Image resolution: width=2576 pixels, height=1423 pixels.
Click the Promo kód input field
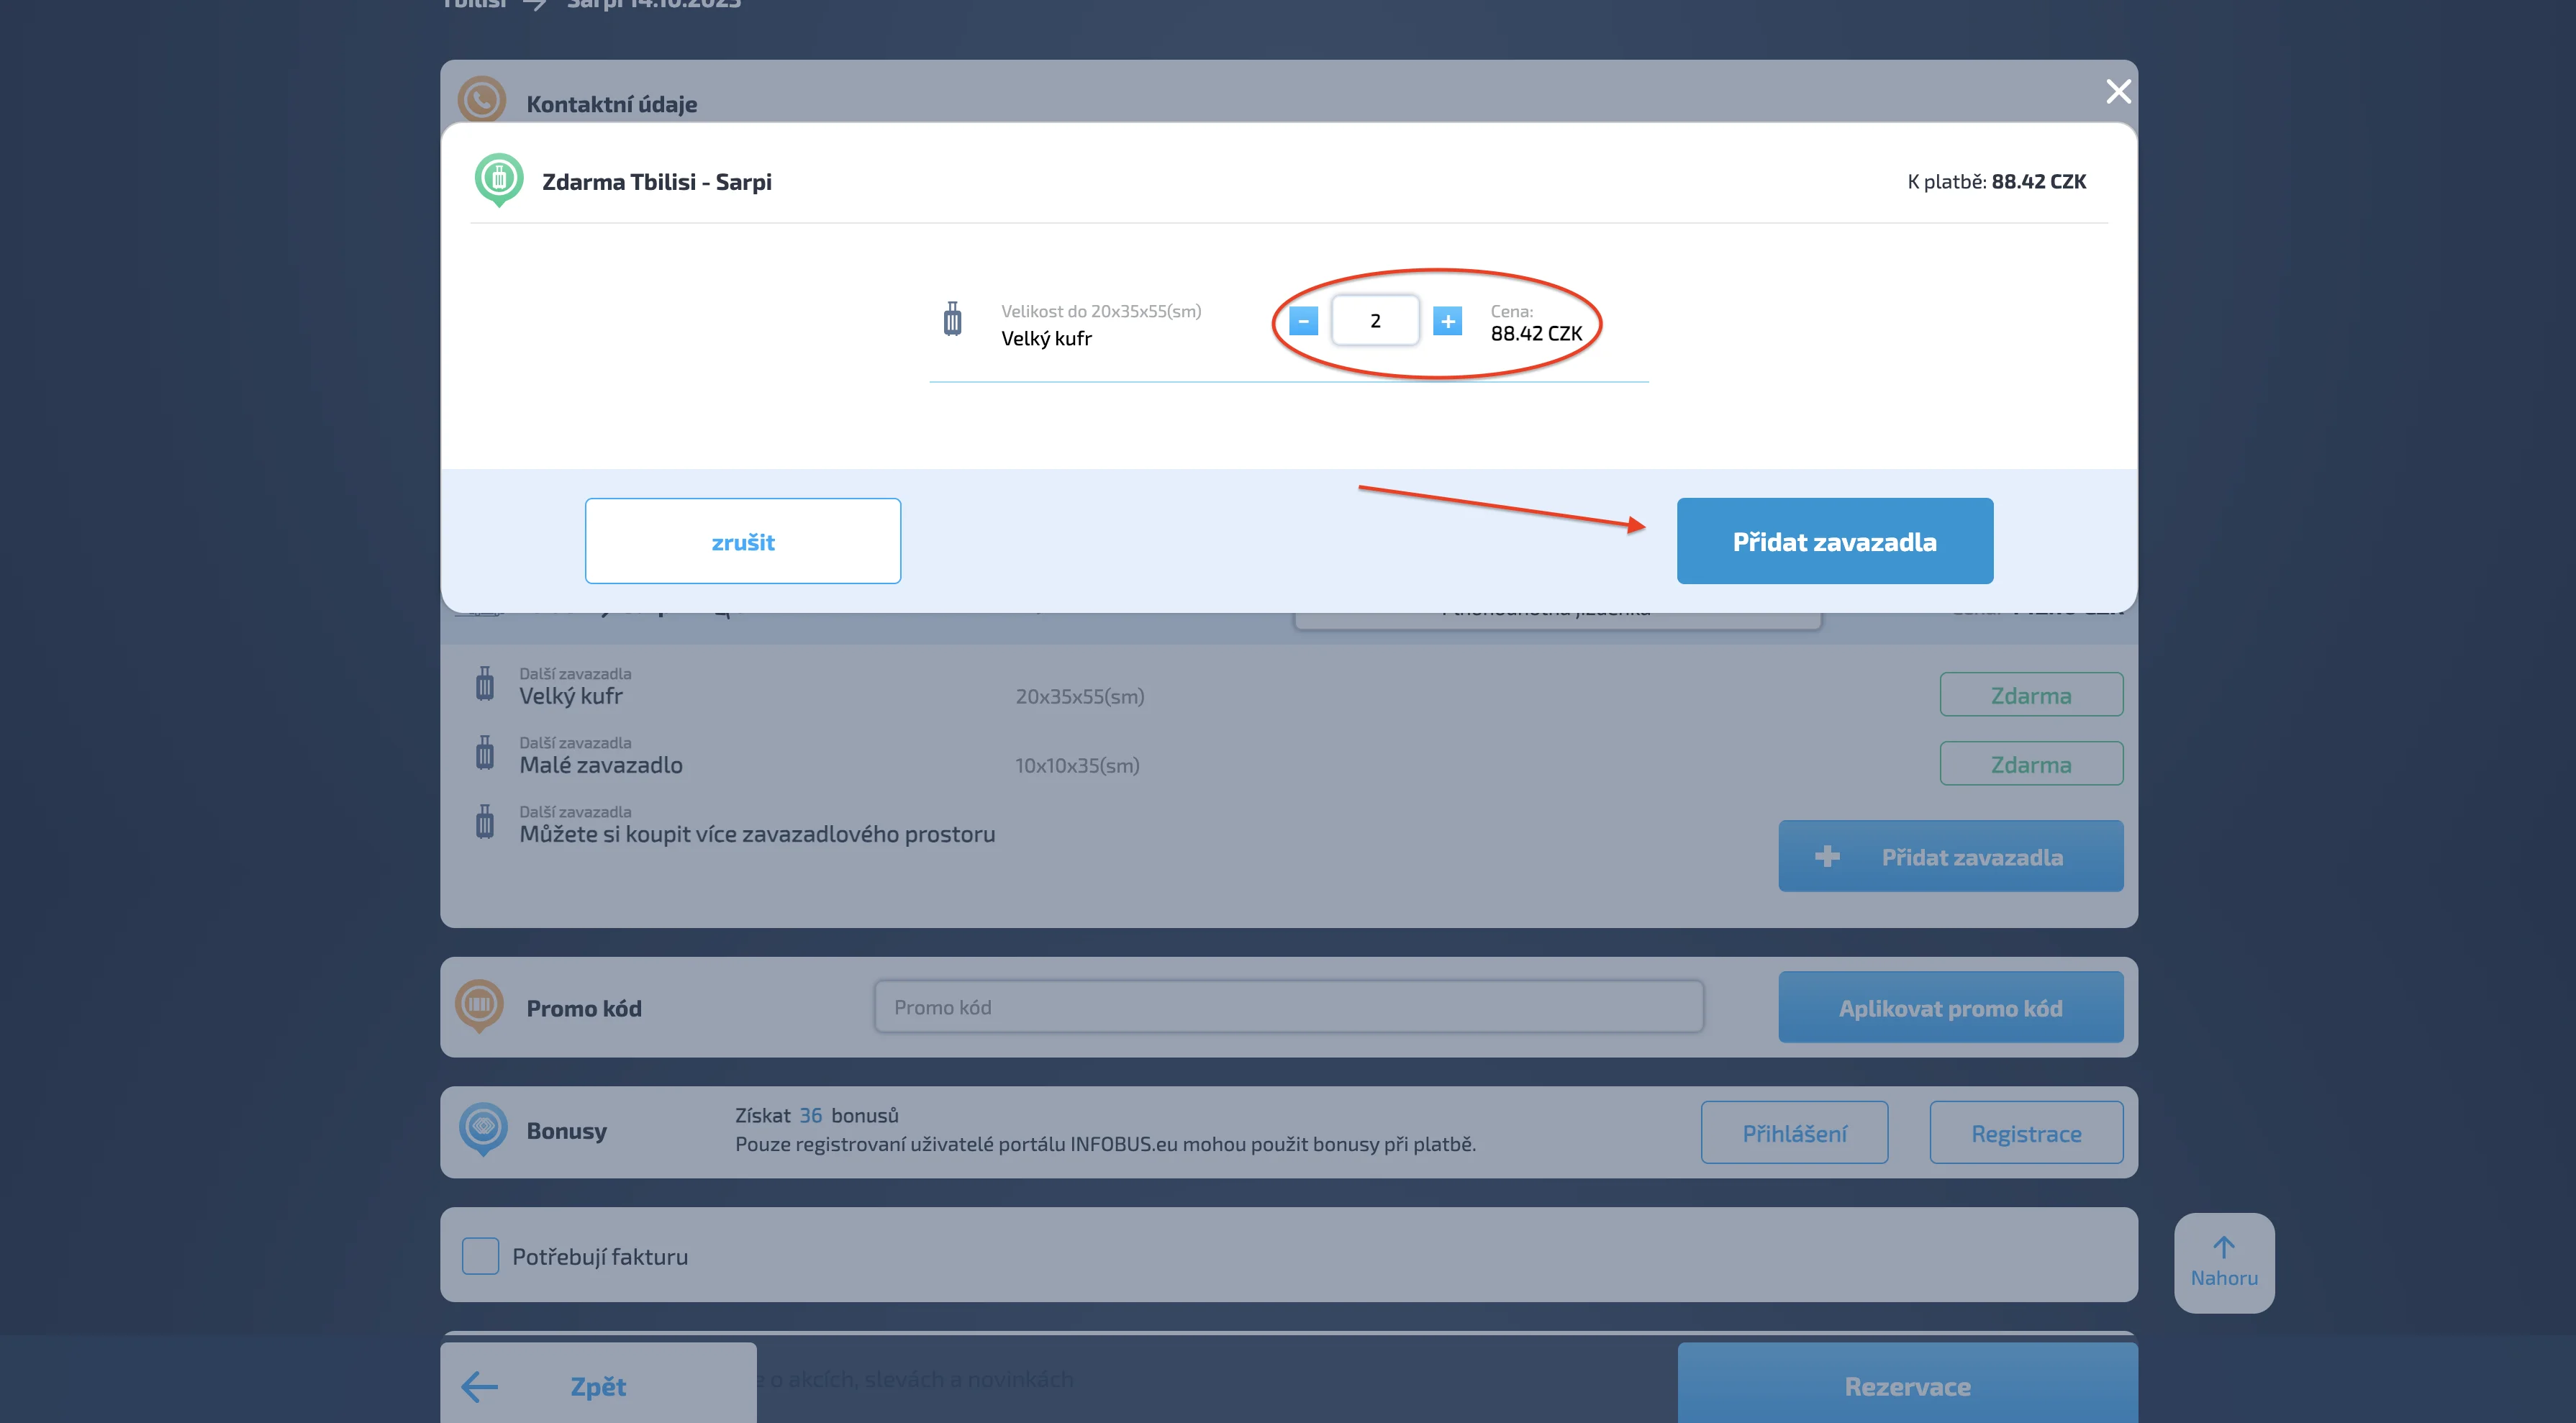tap(1288, 1007)
